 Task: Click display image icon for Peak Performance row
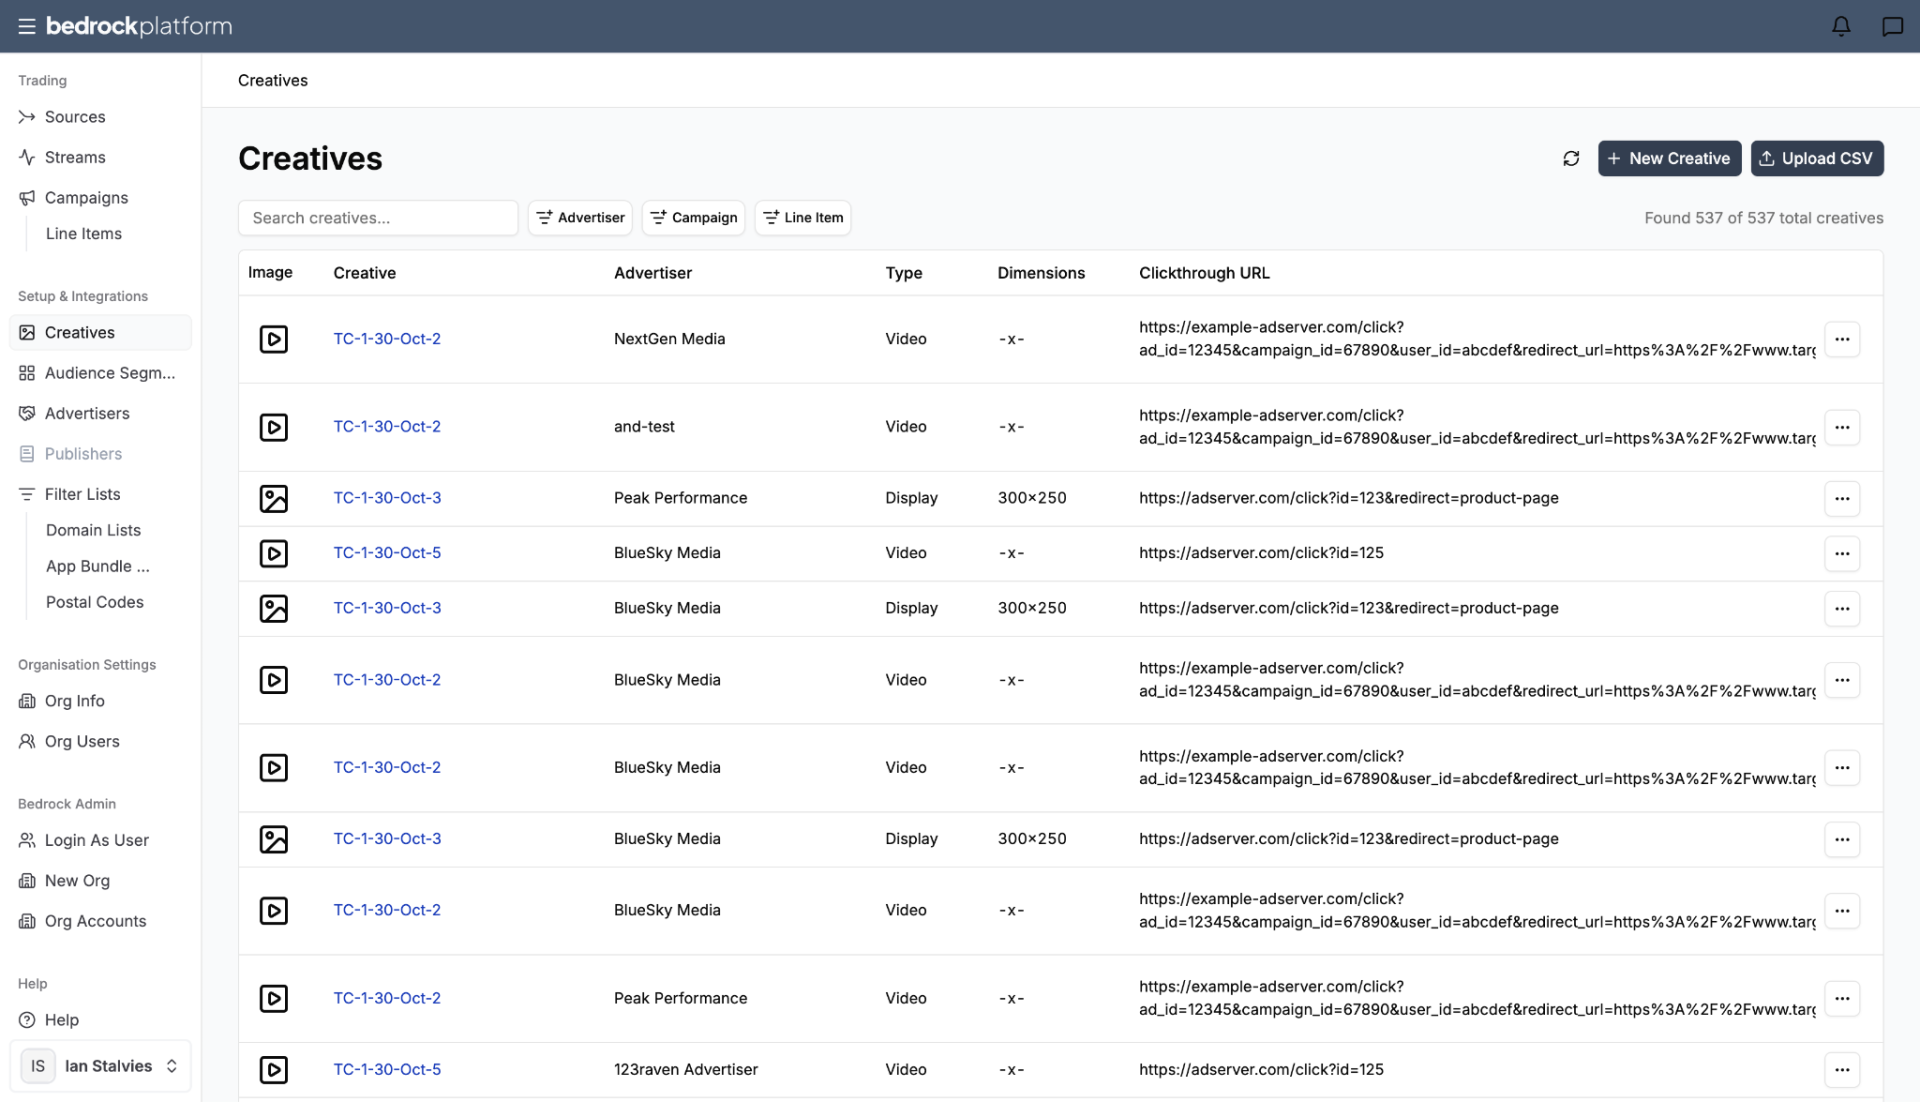[x=273, y=498]
